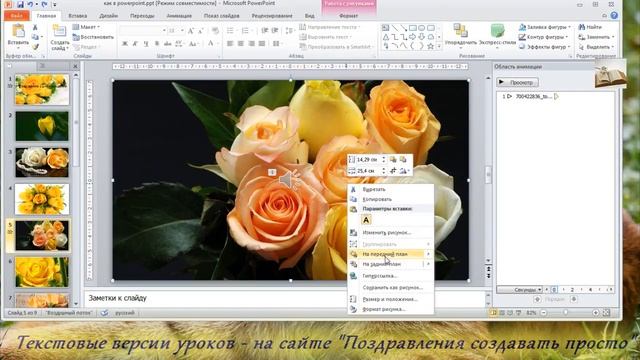Open the Эффекты фигур (Shape Effects) dropdown
The height and width of the screenshot is (360, 640).
545,47
